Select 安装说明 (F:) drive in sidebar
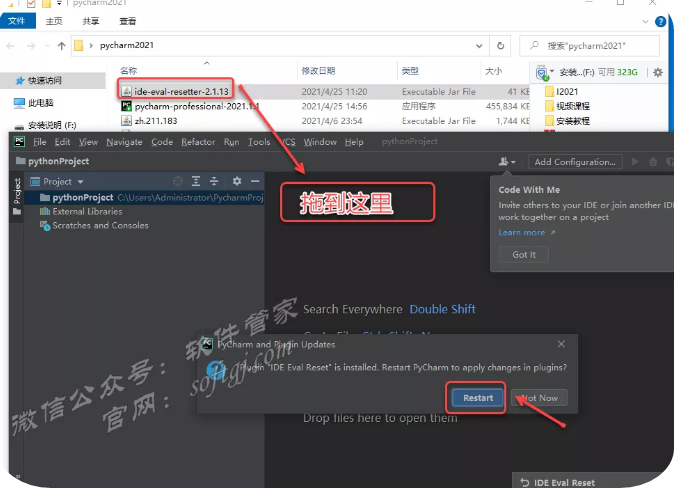Screen dimensions: 677x490 [52, 125]
